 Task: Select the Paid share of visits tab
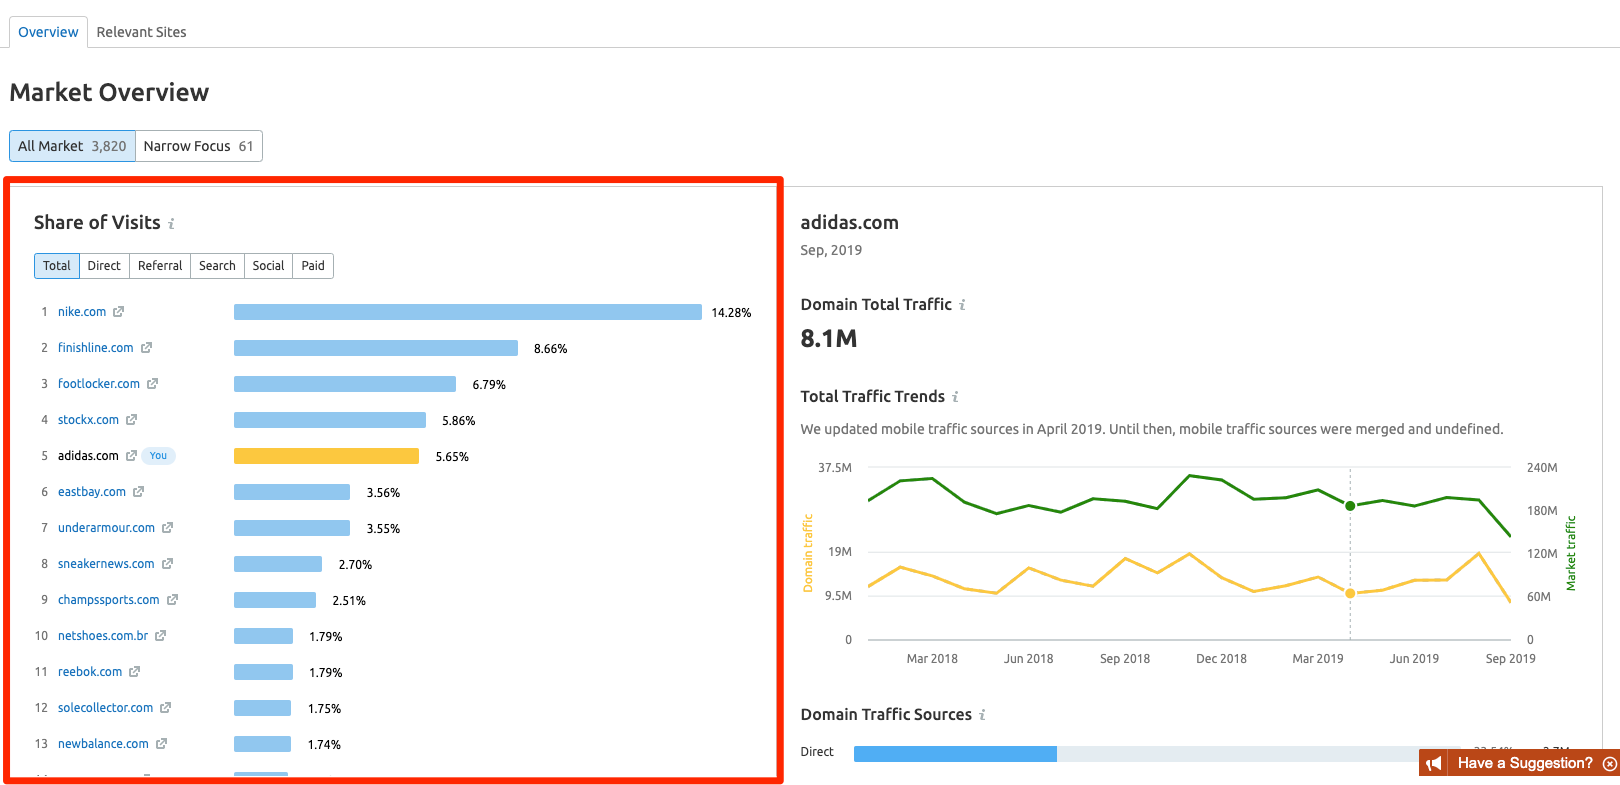click(313, 266)
